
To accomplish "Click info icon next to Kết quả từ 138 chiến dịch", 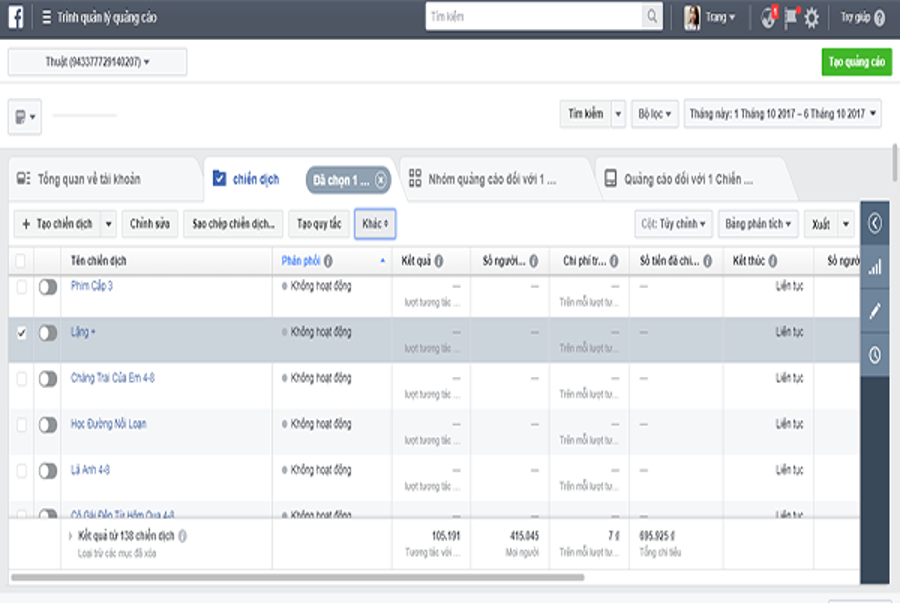I will (183, 536).
